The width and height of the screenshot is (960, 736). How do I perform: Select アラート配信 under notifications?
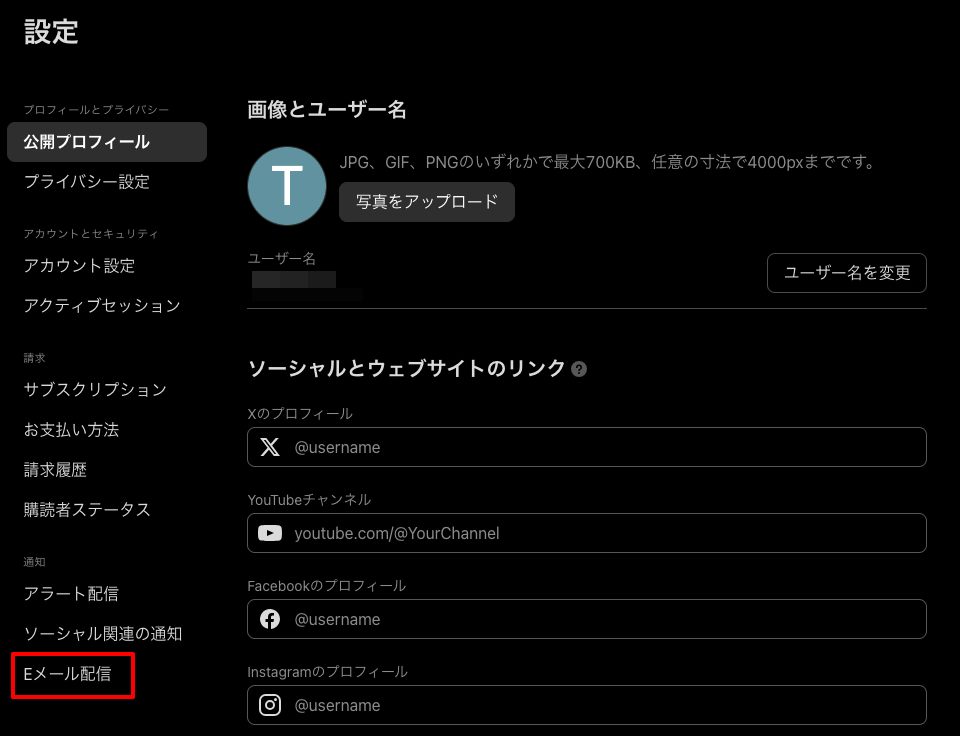(x=71, y=594)
